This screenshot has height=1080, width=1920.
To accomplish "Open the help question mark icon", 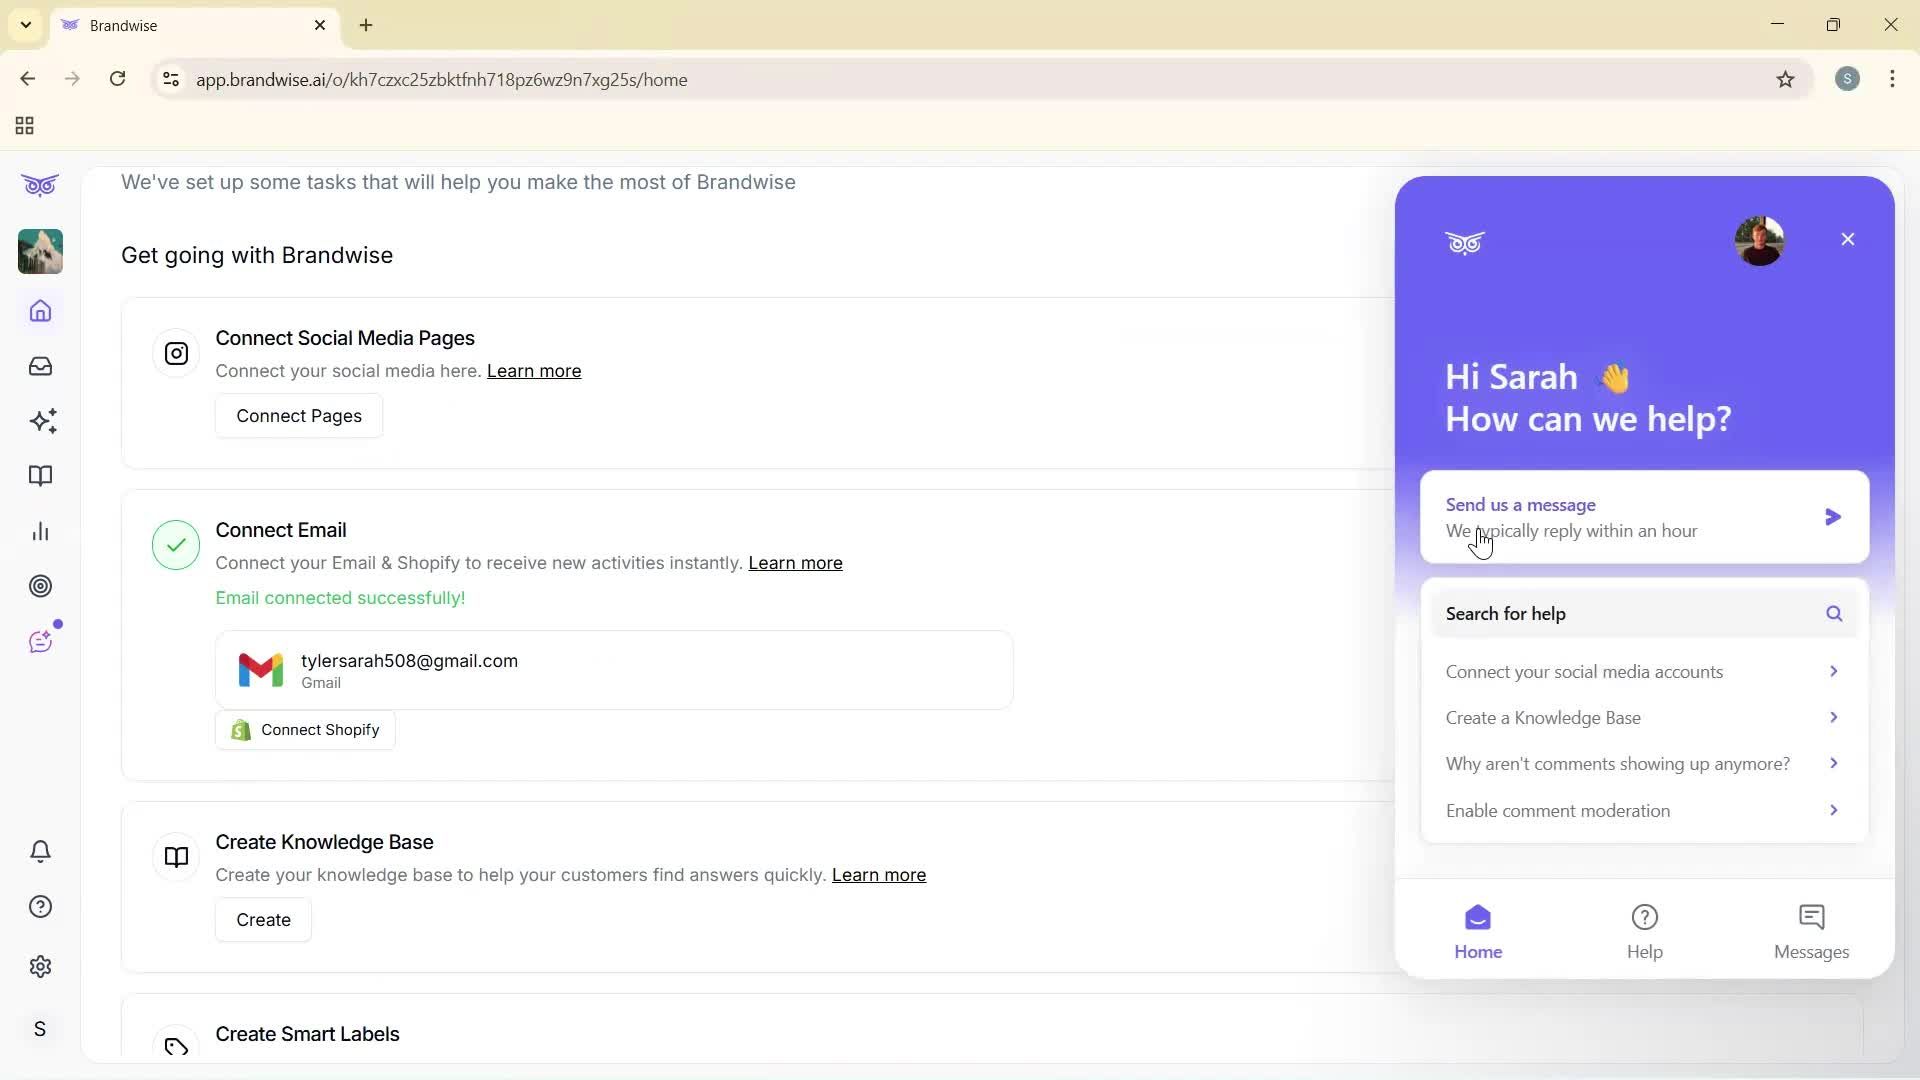I will point(40,906).
